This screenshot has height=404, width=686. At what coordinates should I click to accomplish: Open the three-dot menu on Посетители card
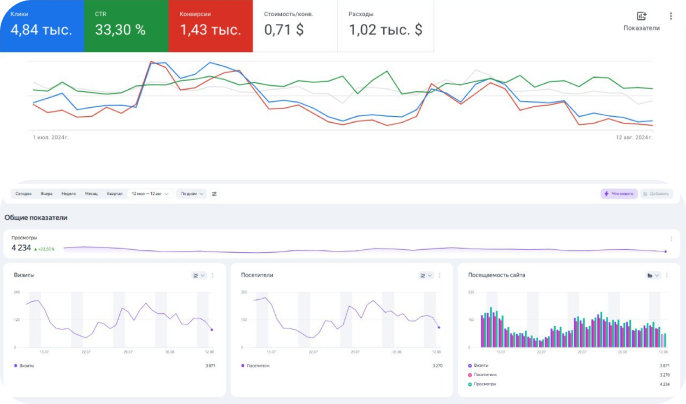[x=441, y=275]
